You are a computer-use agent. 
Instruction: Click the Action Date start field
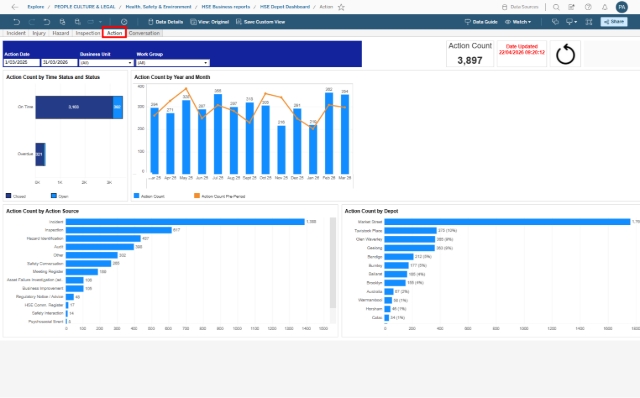tap(22, 62)
